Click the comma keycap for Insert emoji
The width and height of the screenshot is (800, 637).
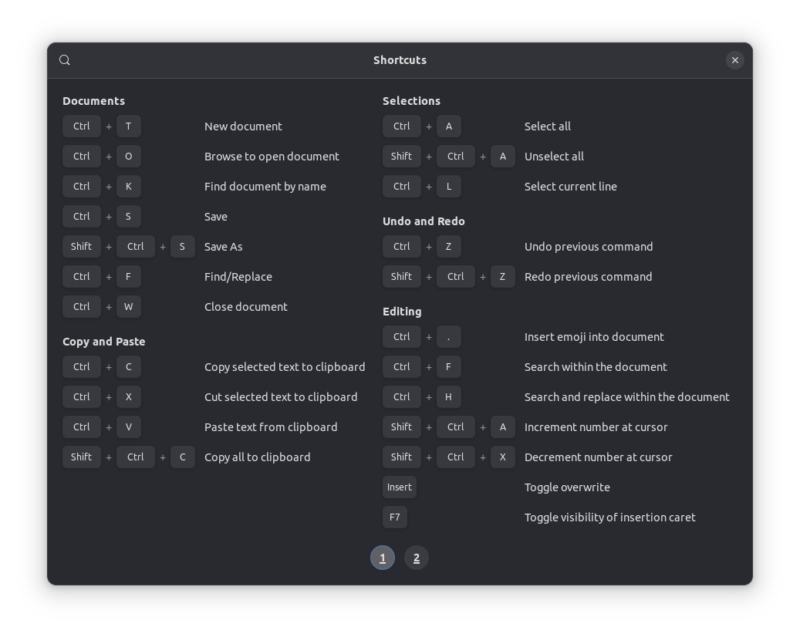[447, 337]
